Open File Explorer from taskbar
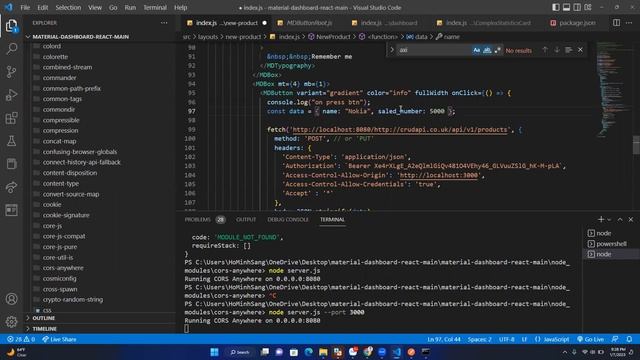This screenshot has width=640, height=360. coord(323,352)
